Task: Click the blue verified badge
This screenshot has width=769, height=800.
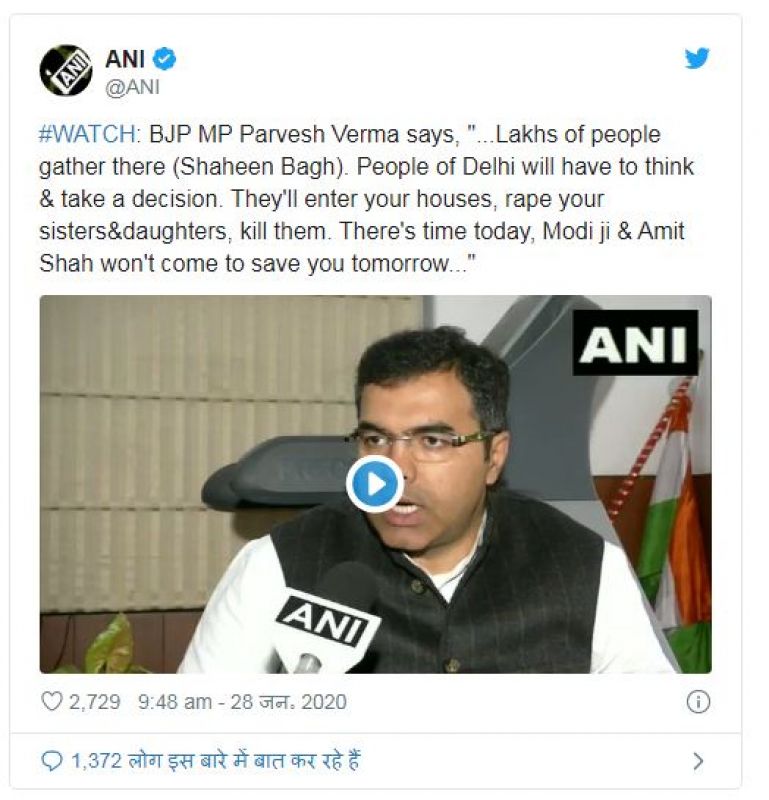Action: pyautogui.click(x=164, y=59)
